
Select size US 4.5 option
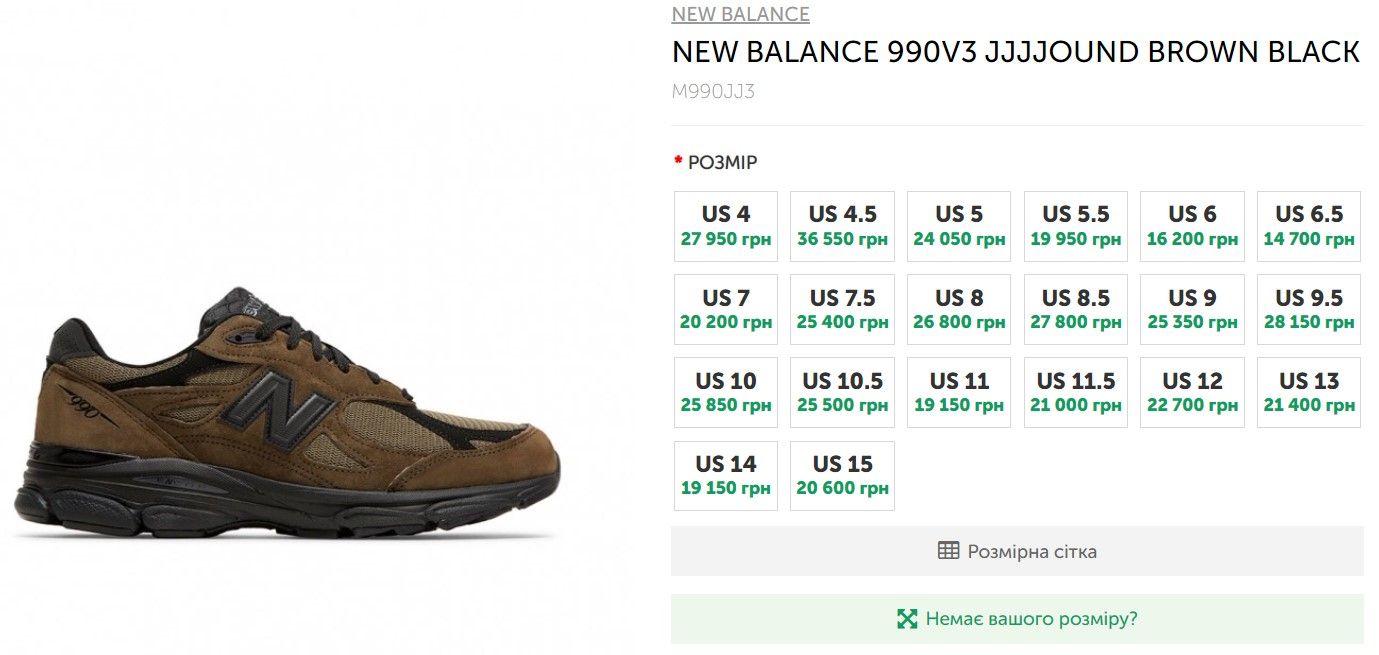[842, 226]
